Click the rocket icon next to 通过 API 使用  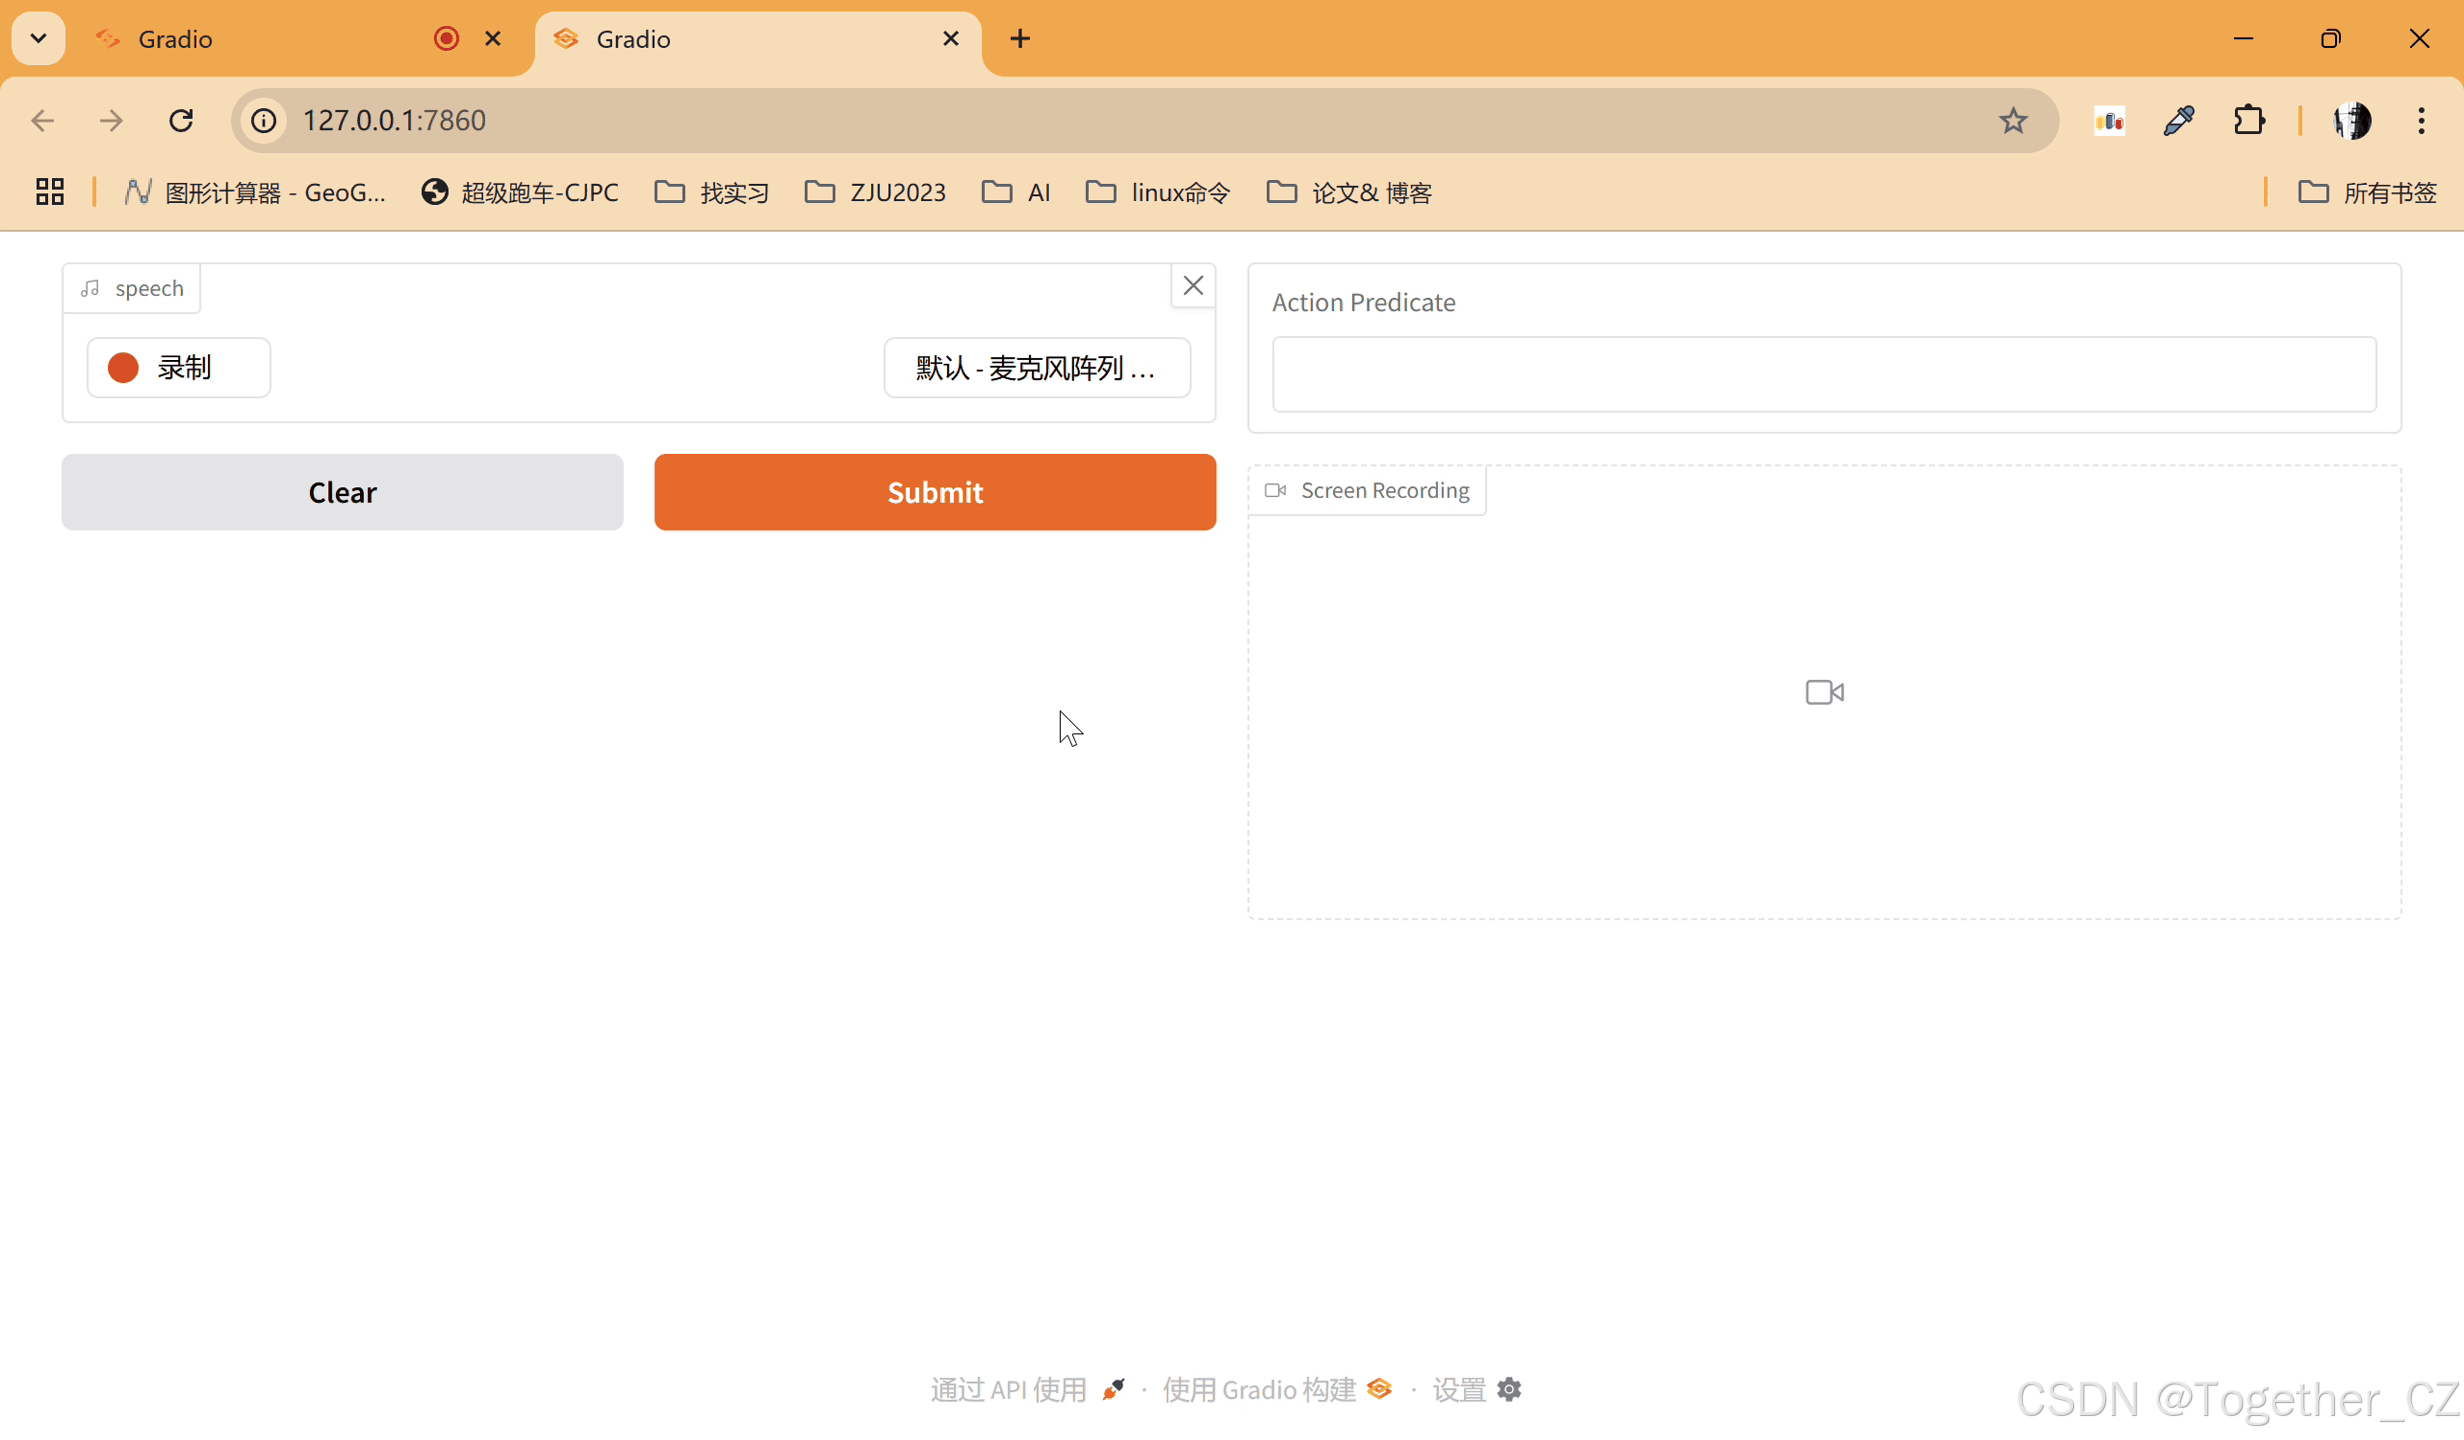coord(1112,1389)
